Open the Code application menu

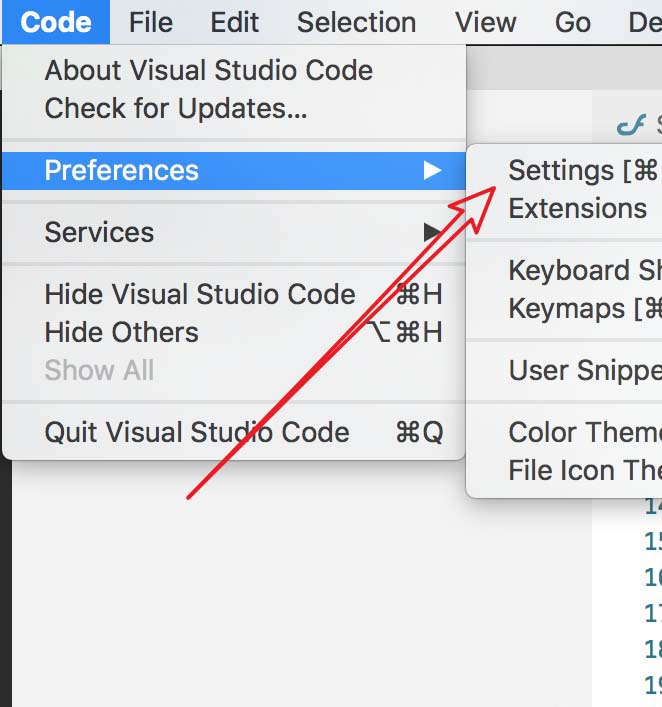(56, 22)
